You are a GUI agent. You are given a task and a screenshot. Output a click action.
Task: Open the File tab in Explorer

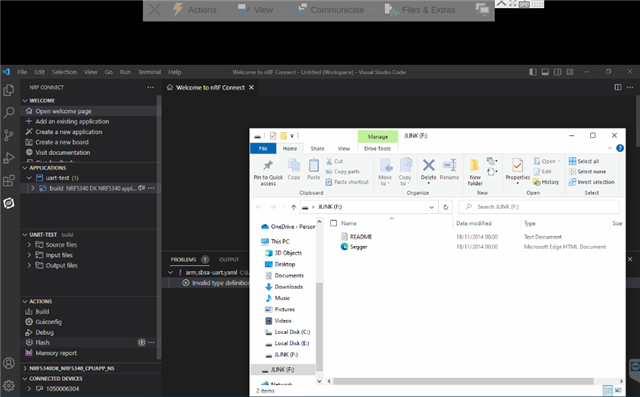point(263,149)
